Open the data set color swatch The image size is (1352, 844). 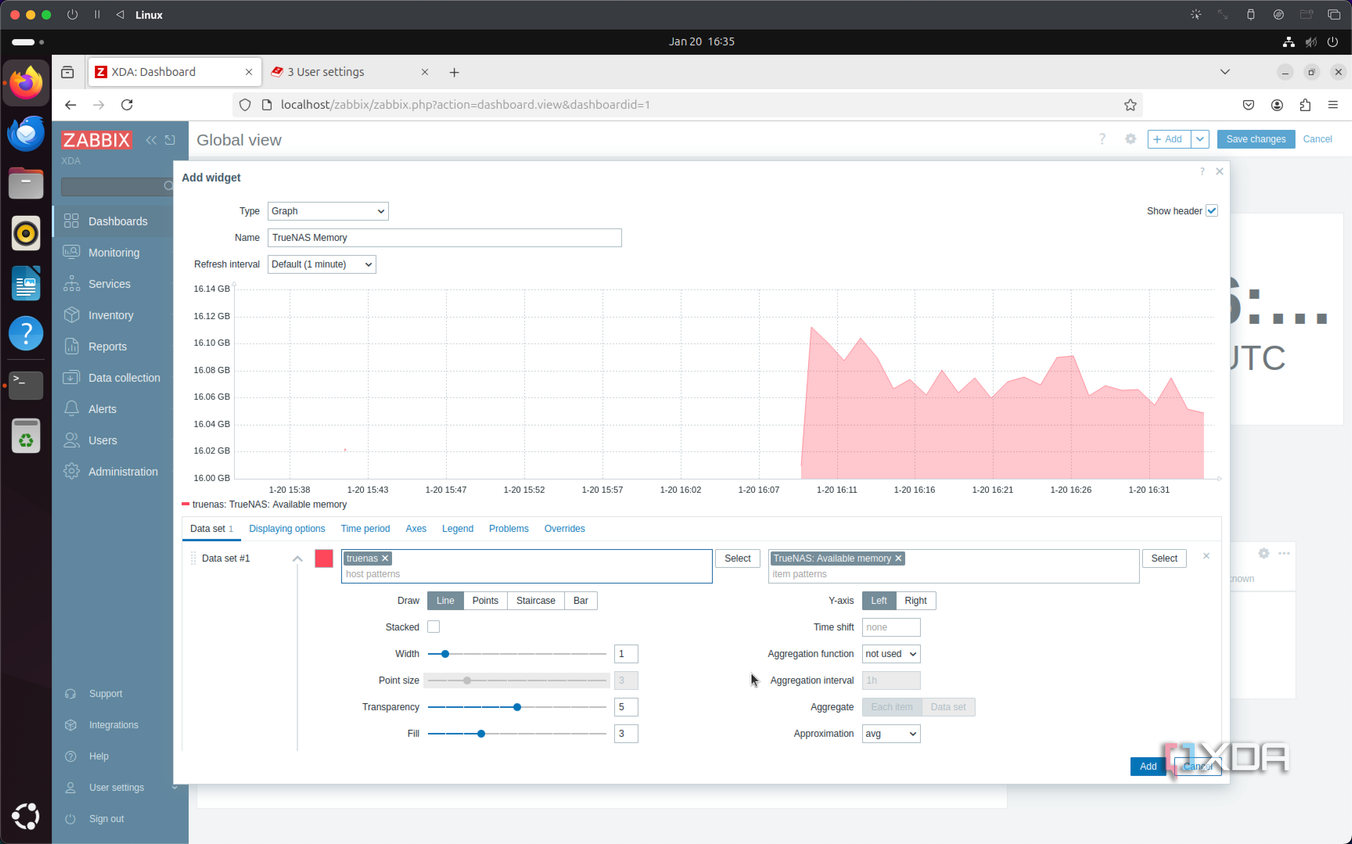[x=324, y=559]
